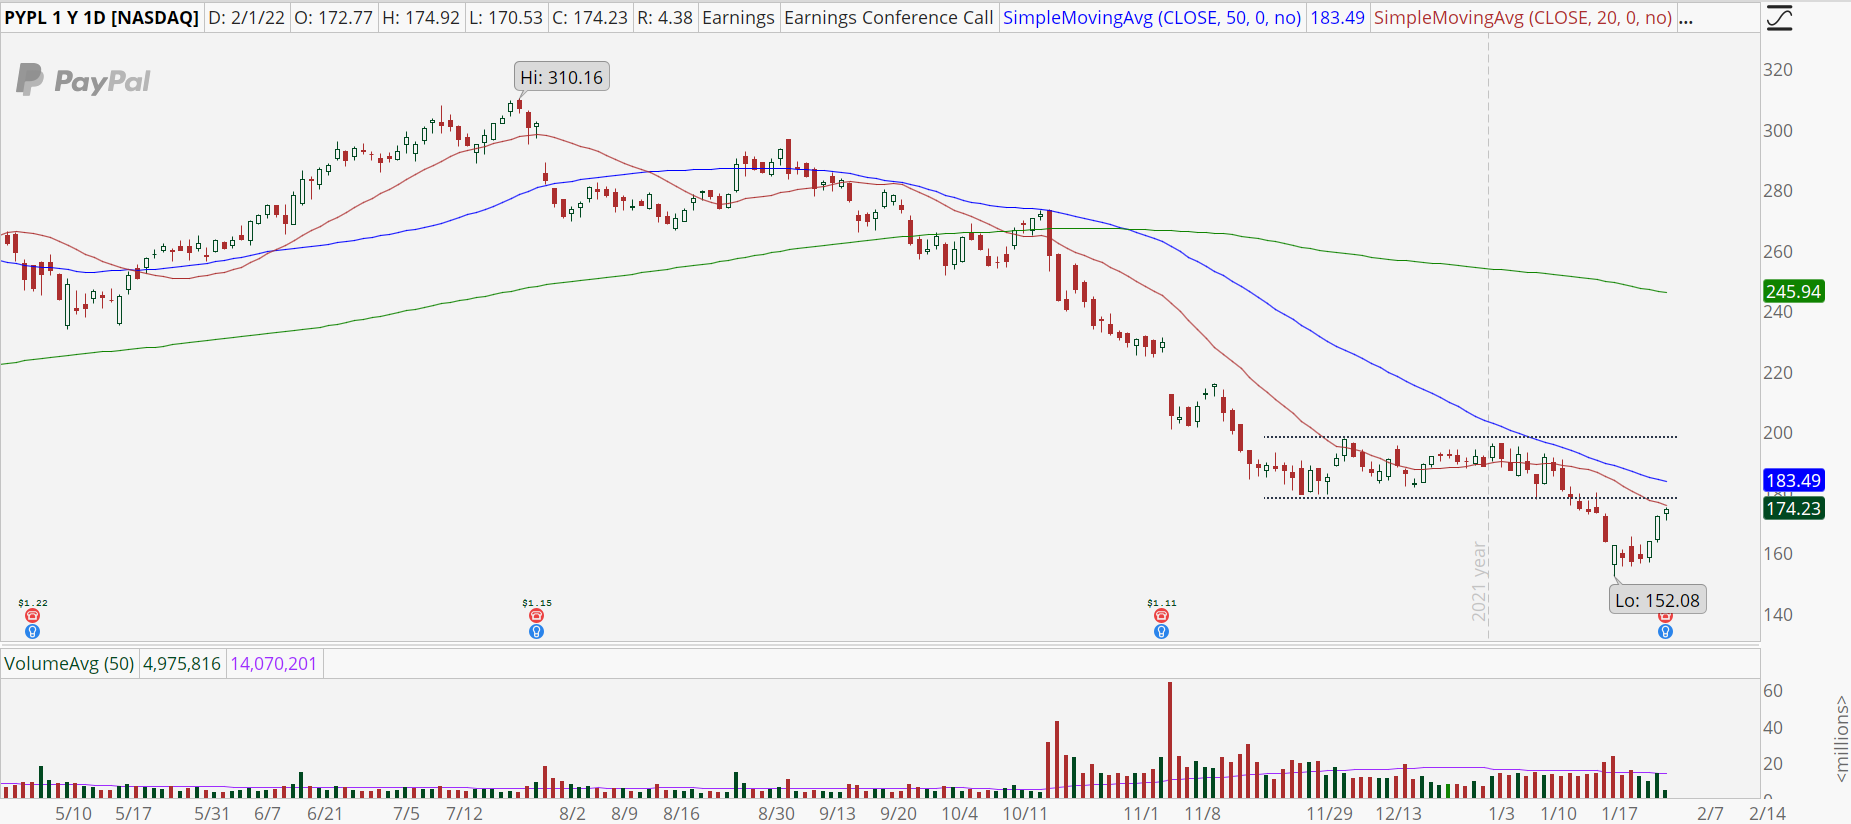Screen dimensions: 1851x824
Task: Open the SimpleMovingAvg (CLOSE, 20, 0, no) study
Action: tap(1523, 18)
